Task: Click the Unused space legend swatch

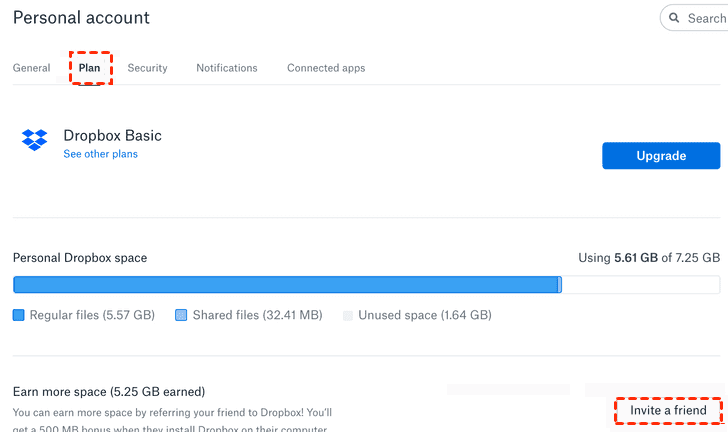Action: click(348, 315)
